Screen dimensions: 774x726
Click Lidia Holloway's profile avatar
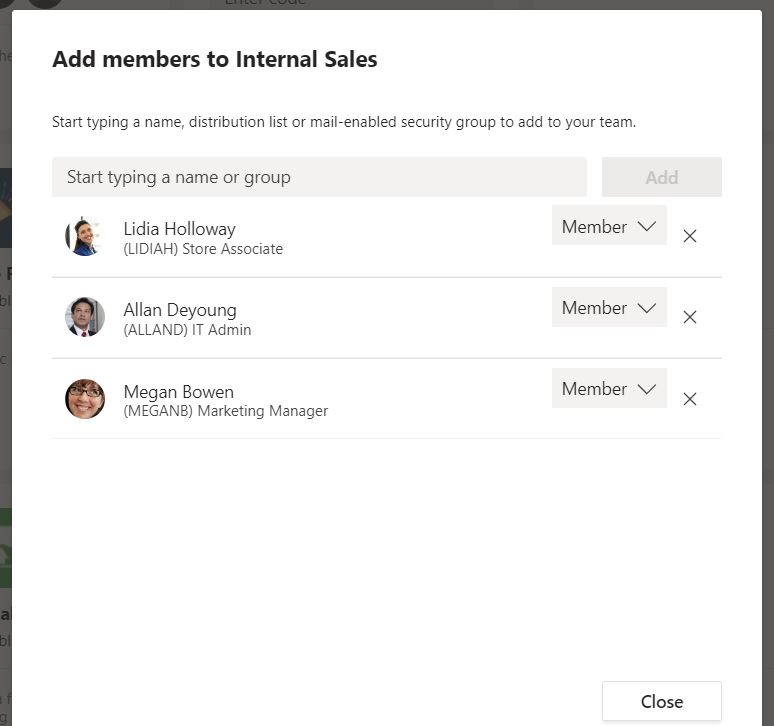85,236
